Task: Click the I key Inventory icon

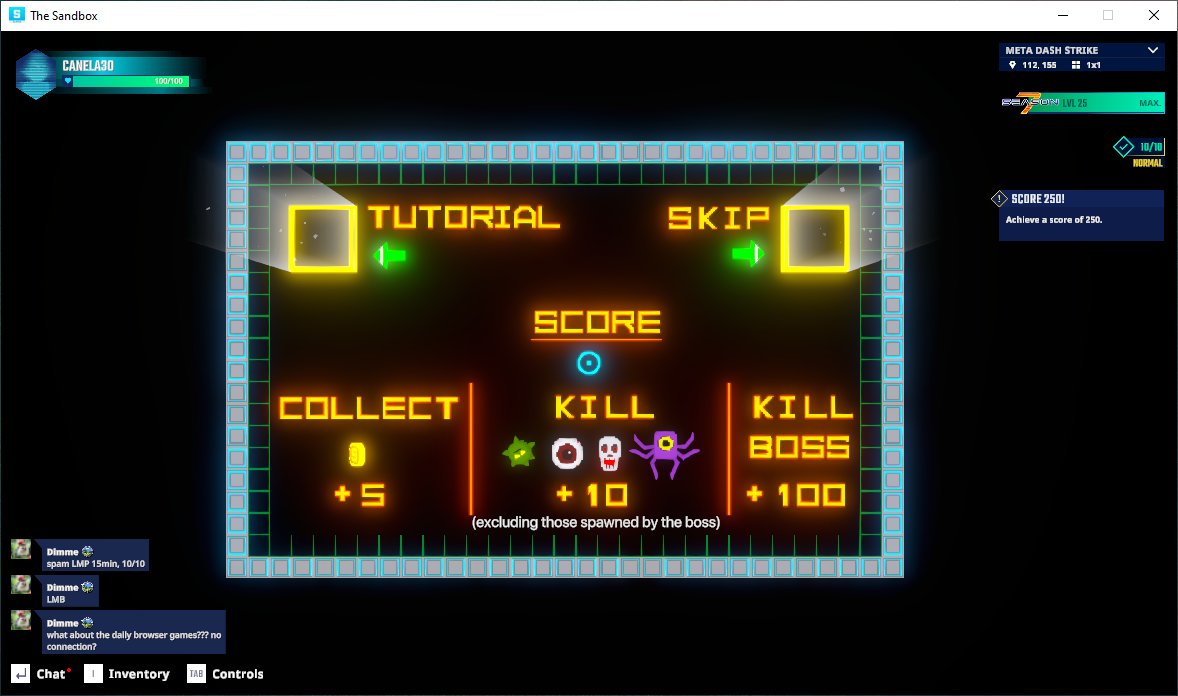Action: [x=93, y=673]
